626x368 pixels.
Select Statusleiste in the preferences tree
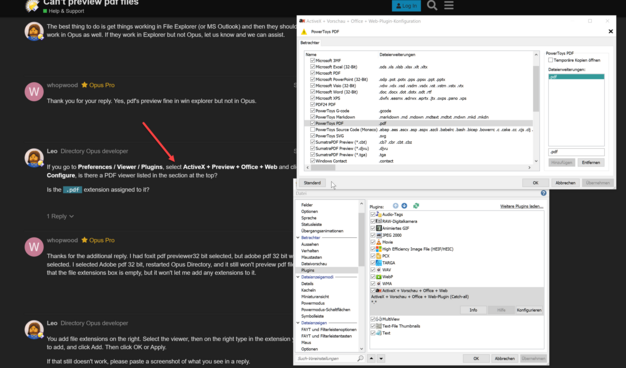tap(311, 224)
